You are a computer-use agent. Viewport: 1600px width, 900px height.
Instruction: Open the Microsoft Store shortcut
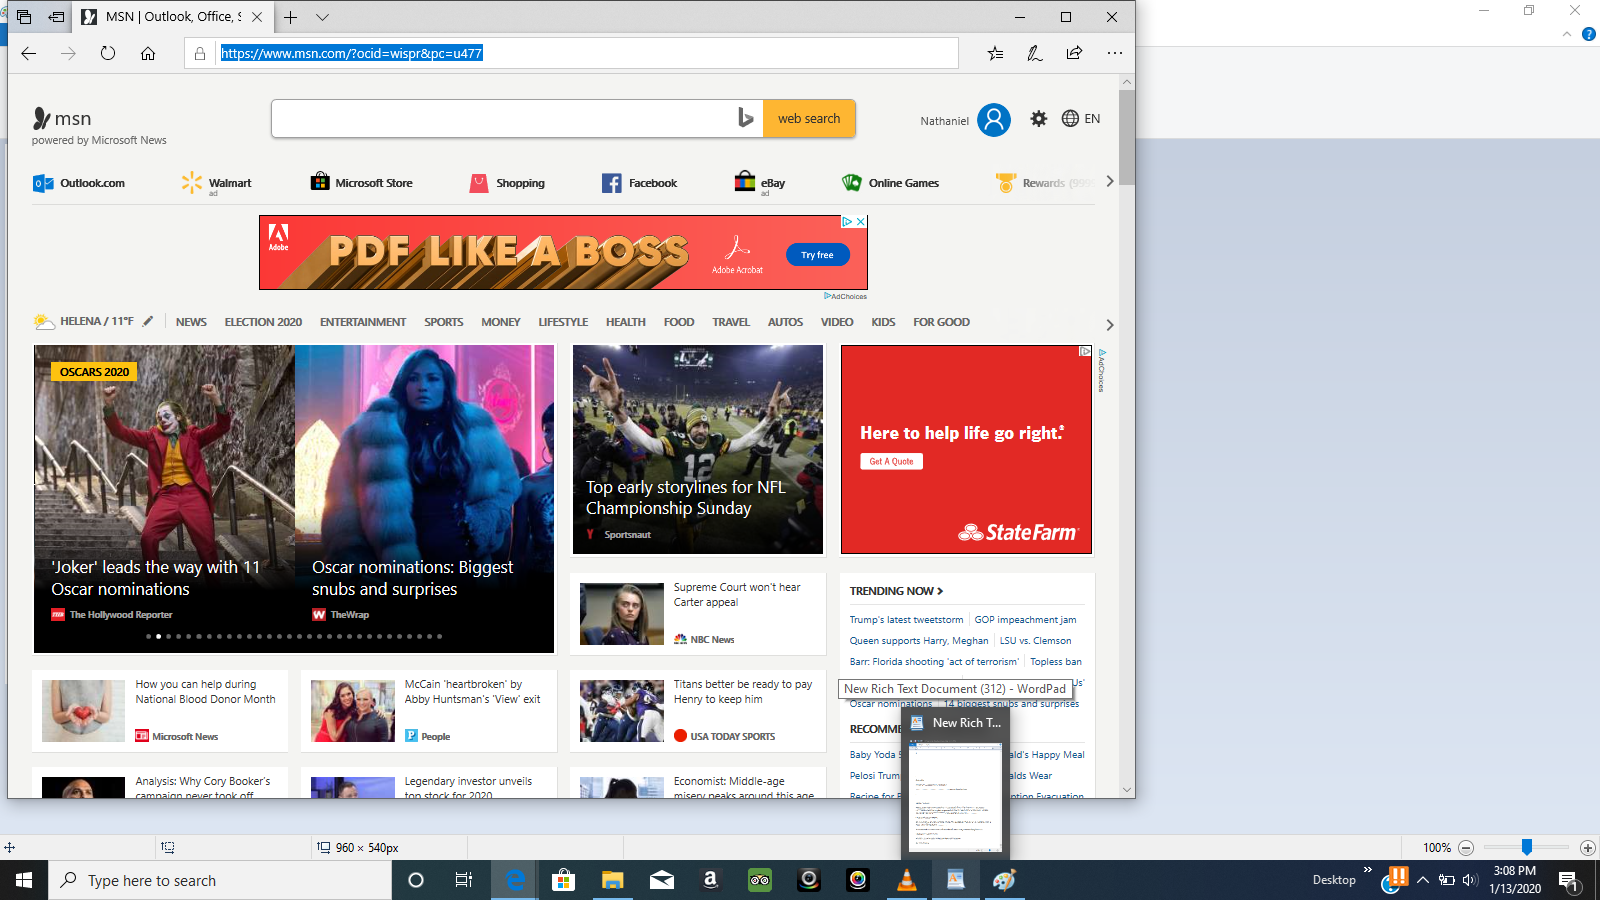362,183
